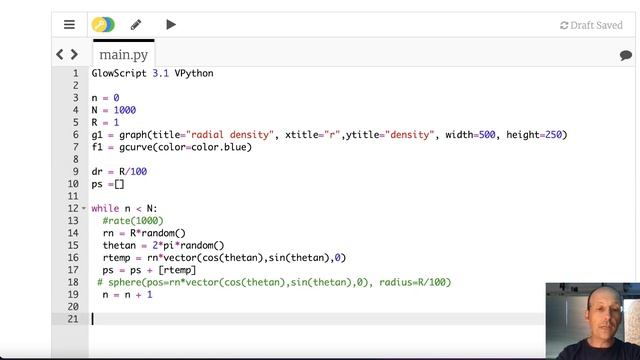This screenshot has height=360, width=640.
Task: Click 'rn = R*random()' line
Action: click(x=144, y=233)
